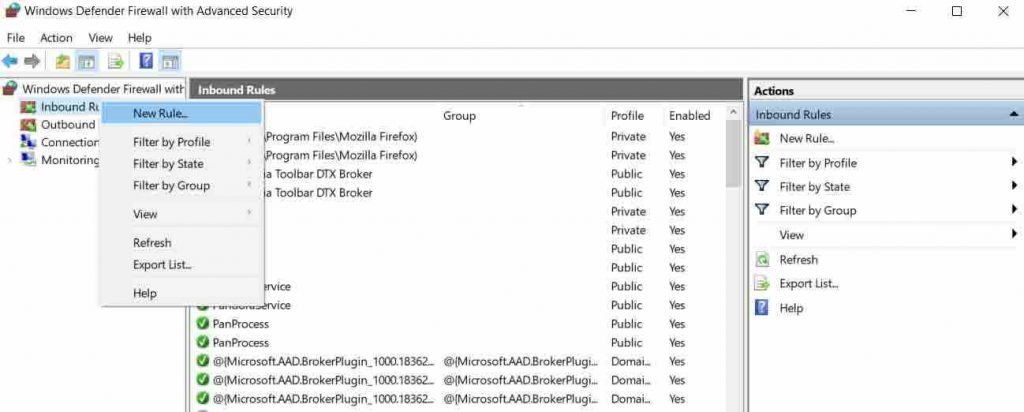This screenshot has height=412, width=1024.
Task: Click New Rule icon in Actions pane
Action: 761,138
